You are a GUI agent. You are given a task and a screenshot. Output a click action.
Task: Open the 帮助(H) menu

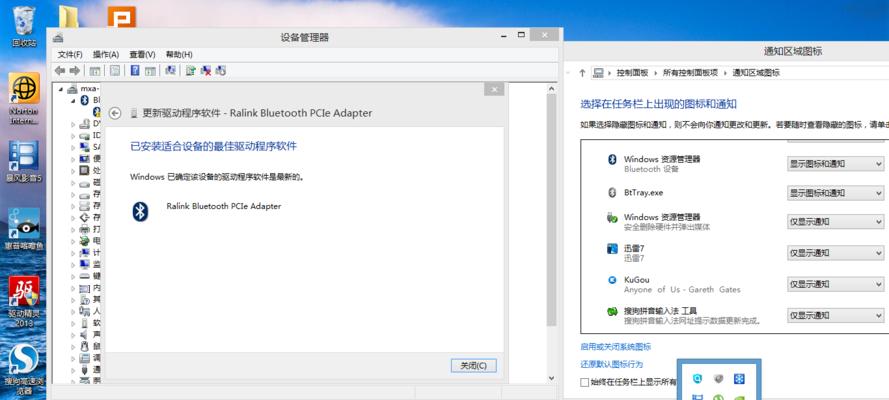[179, 54]
